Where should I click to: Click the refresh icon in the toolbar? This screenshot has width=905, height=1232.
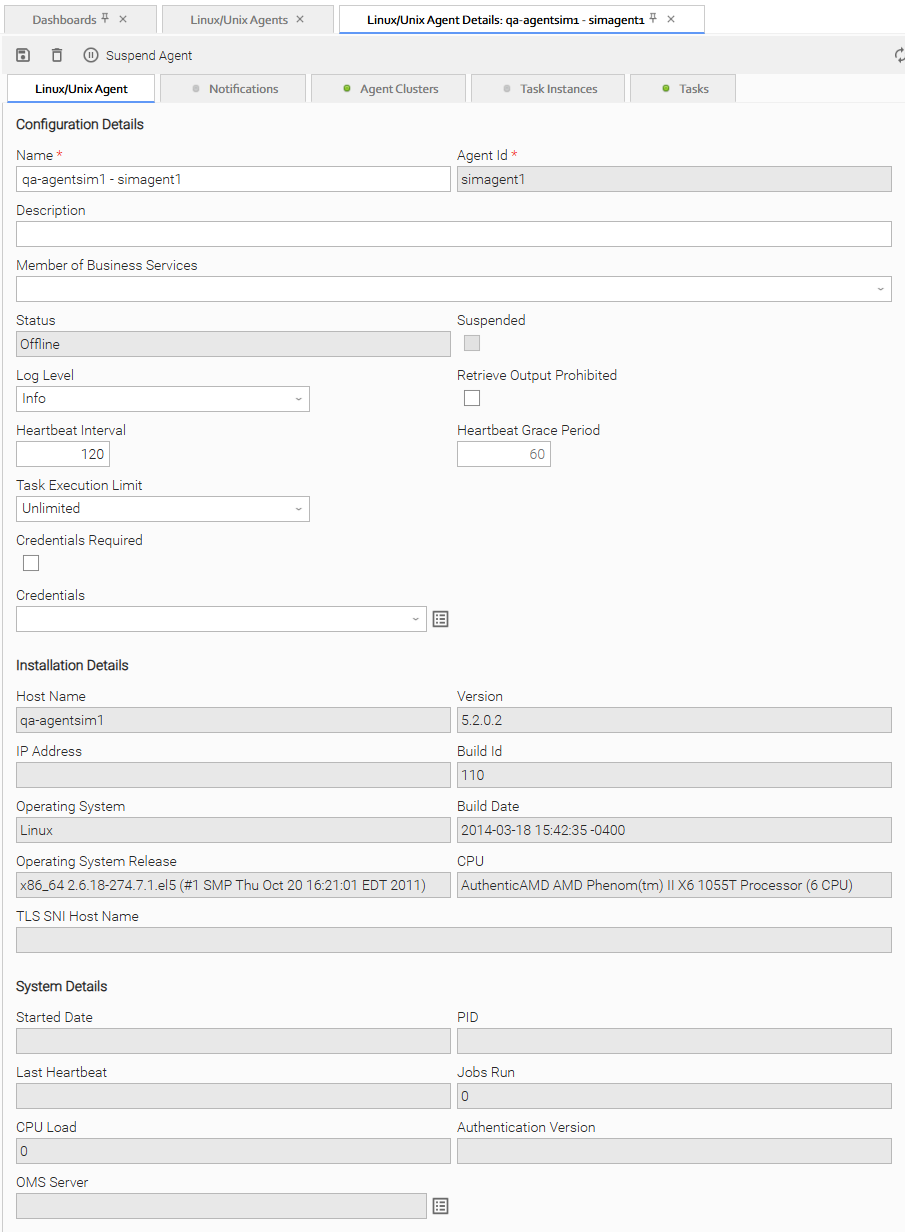click(x=899, y=55)
